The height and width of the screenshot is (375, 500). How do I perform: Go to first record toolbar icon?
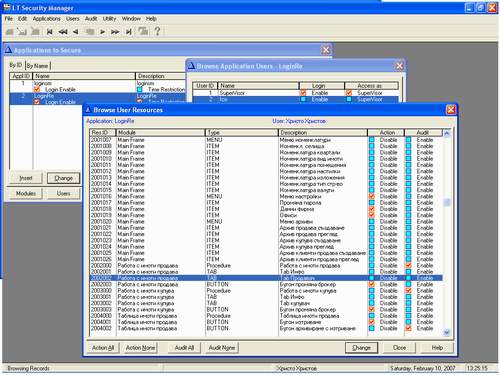click(x=50, y=32)
